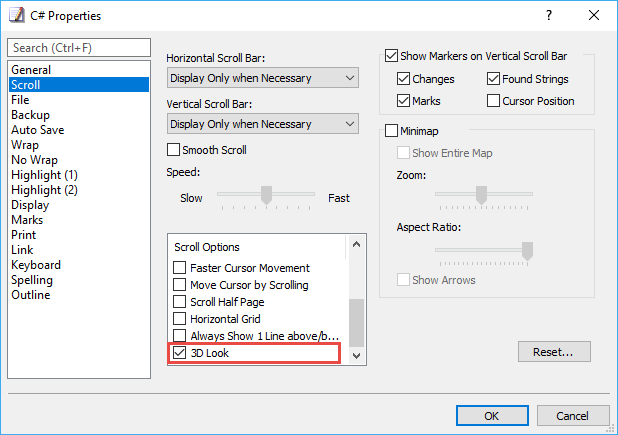This screenshot has width=618, height=435.
Task: Open the Highlight (2) category
Action: pyautogui.click(x=79, y=190)
